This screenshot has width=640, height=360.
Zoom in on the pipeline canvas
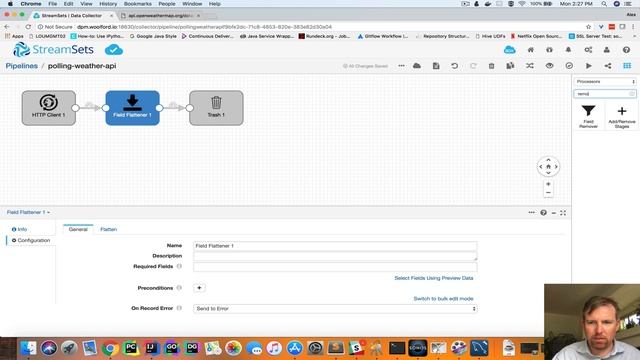[548, 184]
